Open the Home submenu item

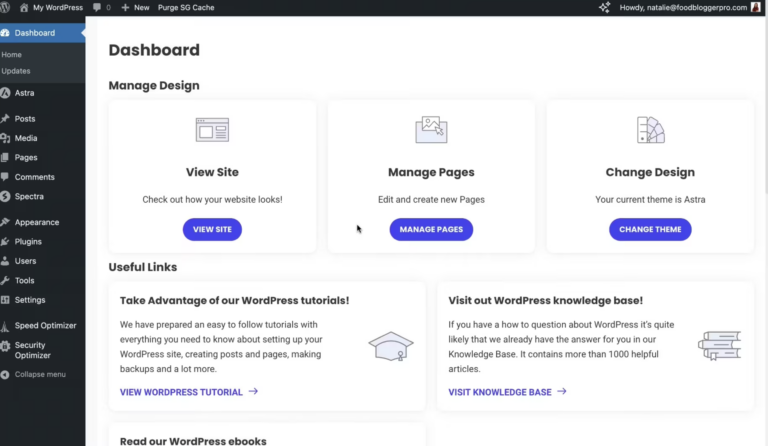coord(11,55)
